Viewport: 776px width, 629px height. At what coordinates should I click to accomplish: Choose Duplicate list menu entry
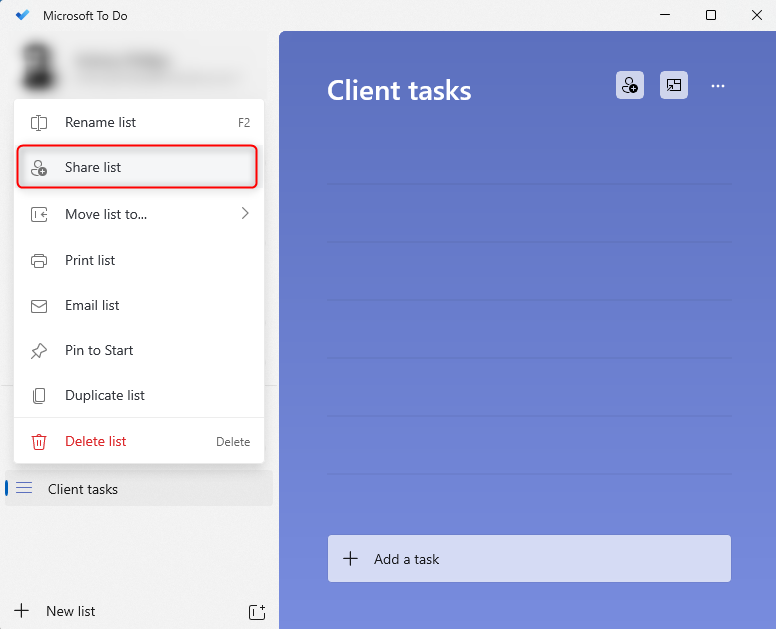(105, 395)
